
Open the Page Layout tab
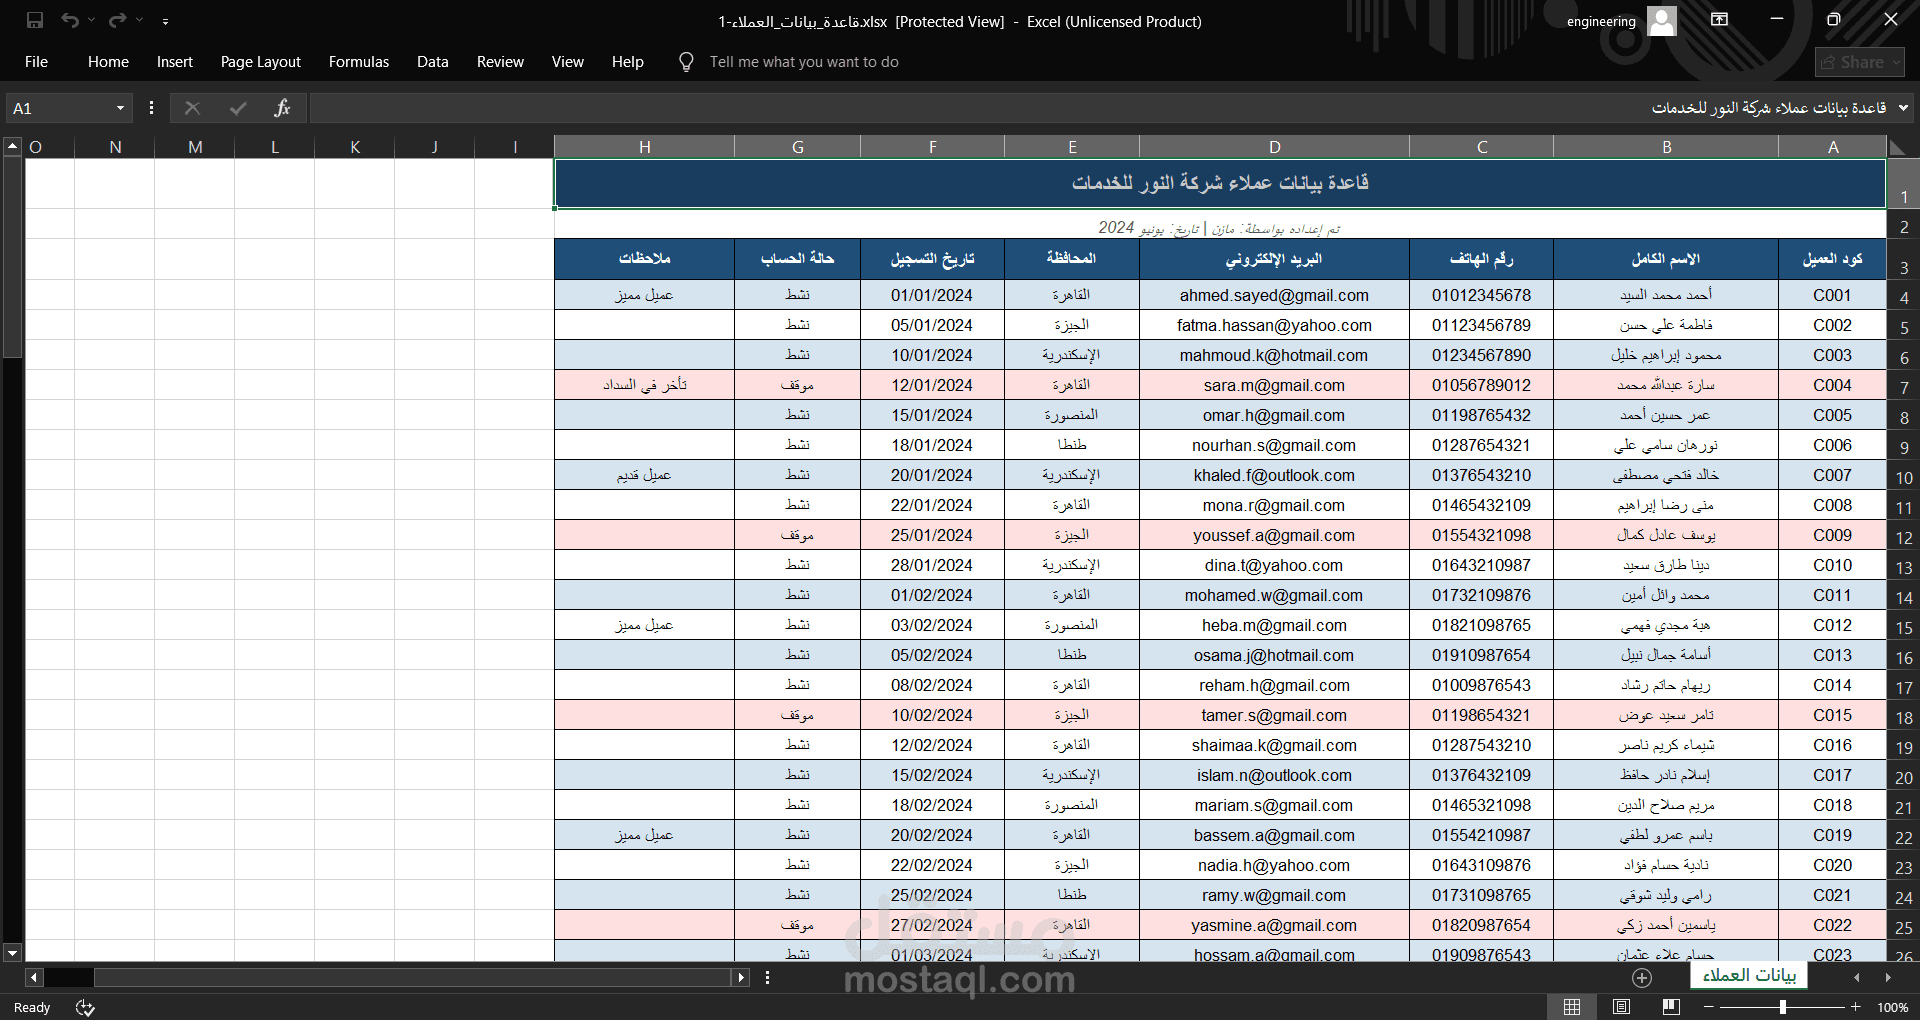pyautogui.click(x=260, y=62)
